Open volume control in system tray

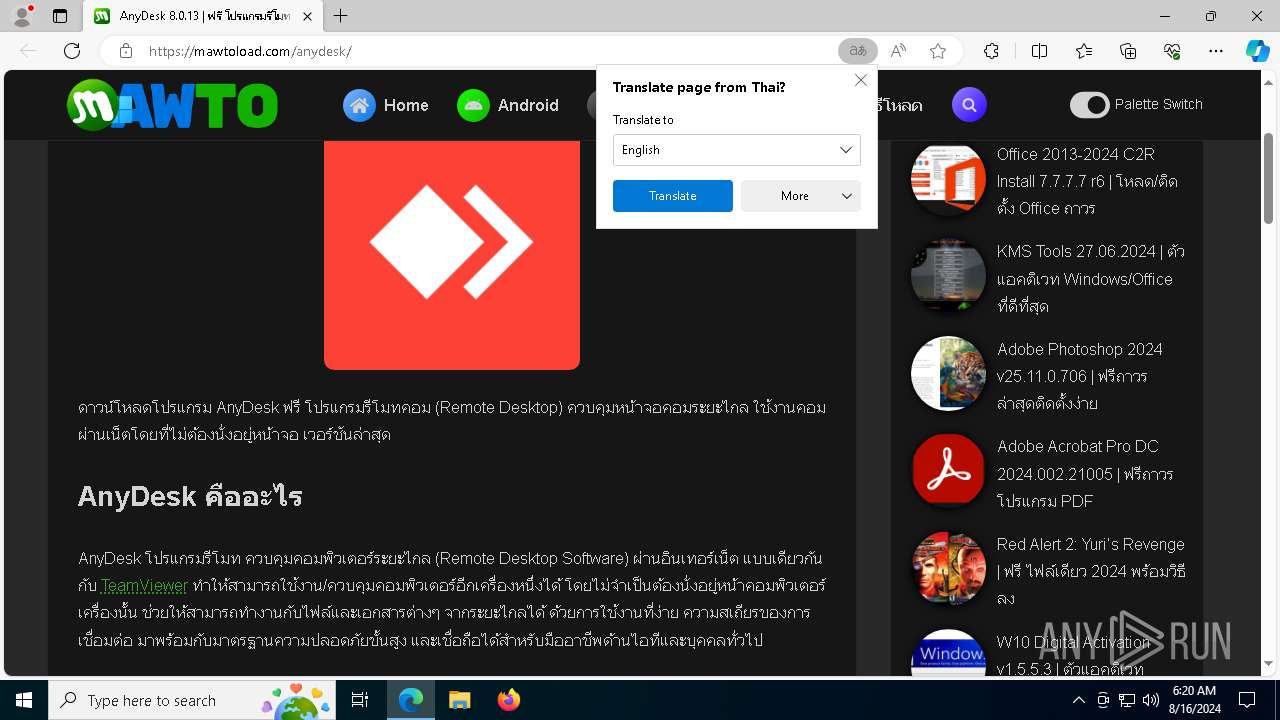pyautogui.click(x=1151, y=700)
